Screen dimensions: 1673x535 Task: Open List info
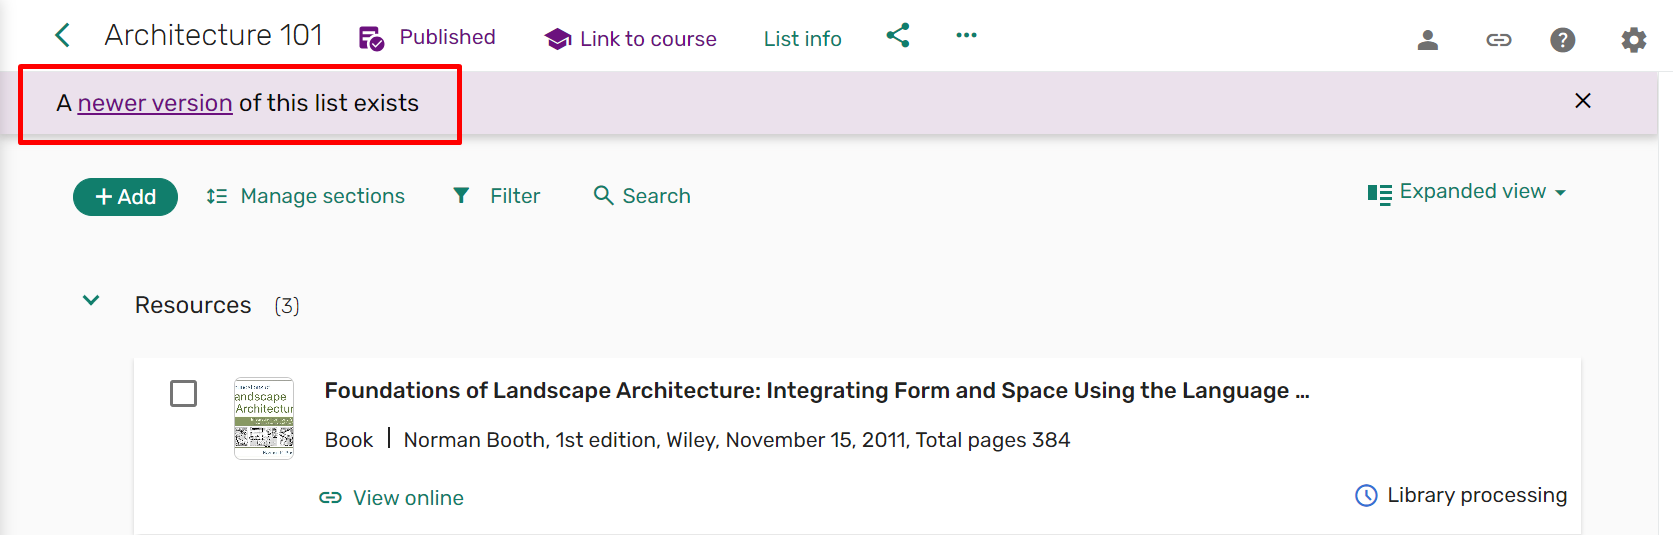(x=802, y=39)
